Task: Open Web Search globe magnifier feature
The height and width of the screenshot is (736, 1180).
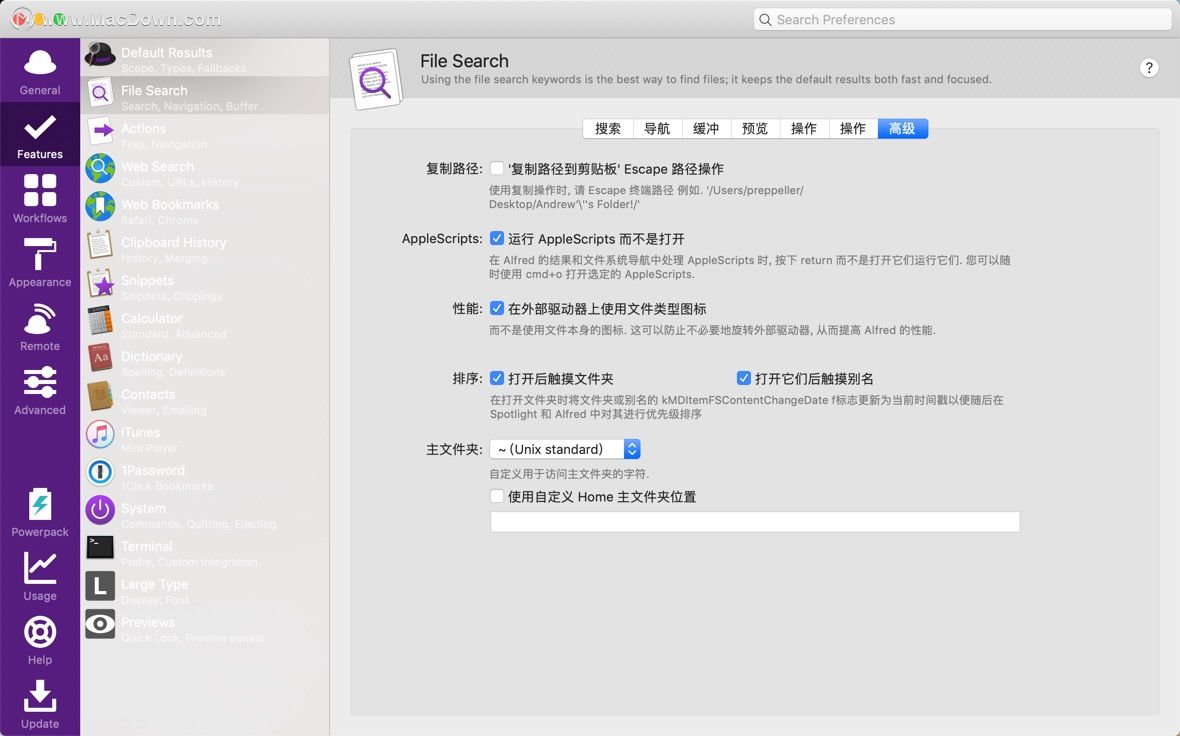Action: (100, 169)
